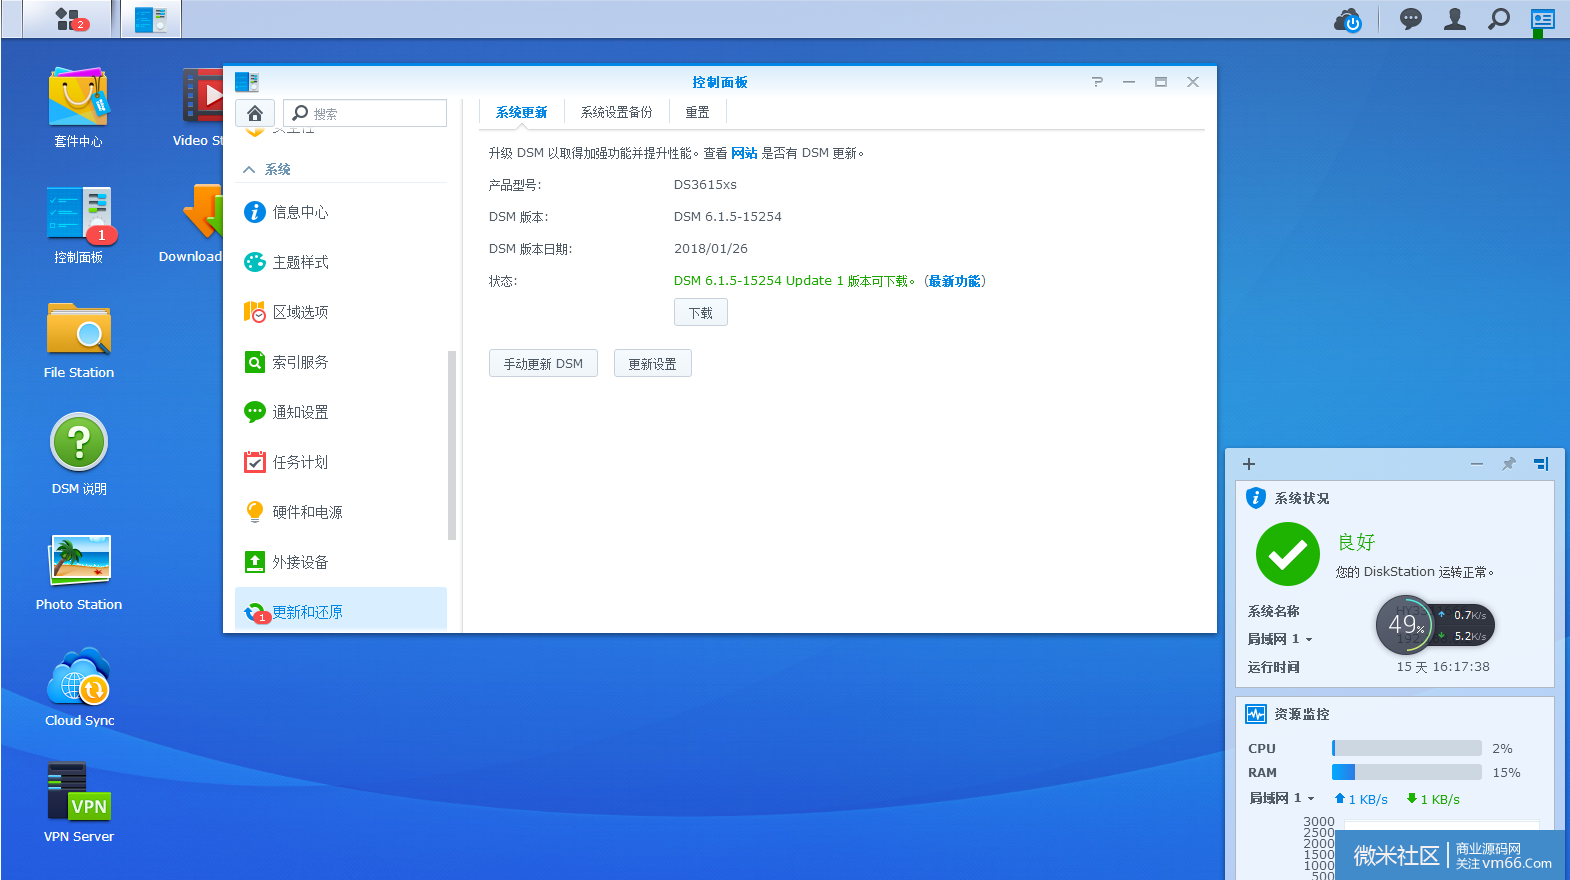Viewport: 1570px width, 880px height.
Task: Switch to 系统更新 tab
Action: click(522, 113)
